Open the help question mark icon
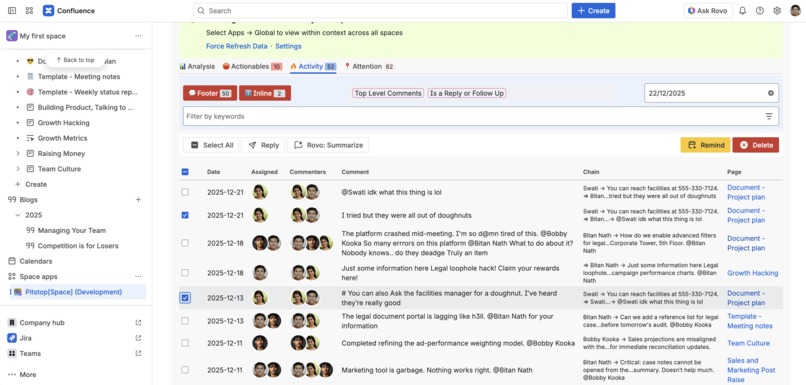Viewport: 806px width, 385px height. [760, 10]
